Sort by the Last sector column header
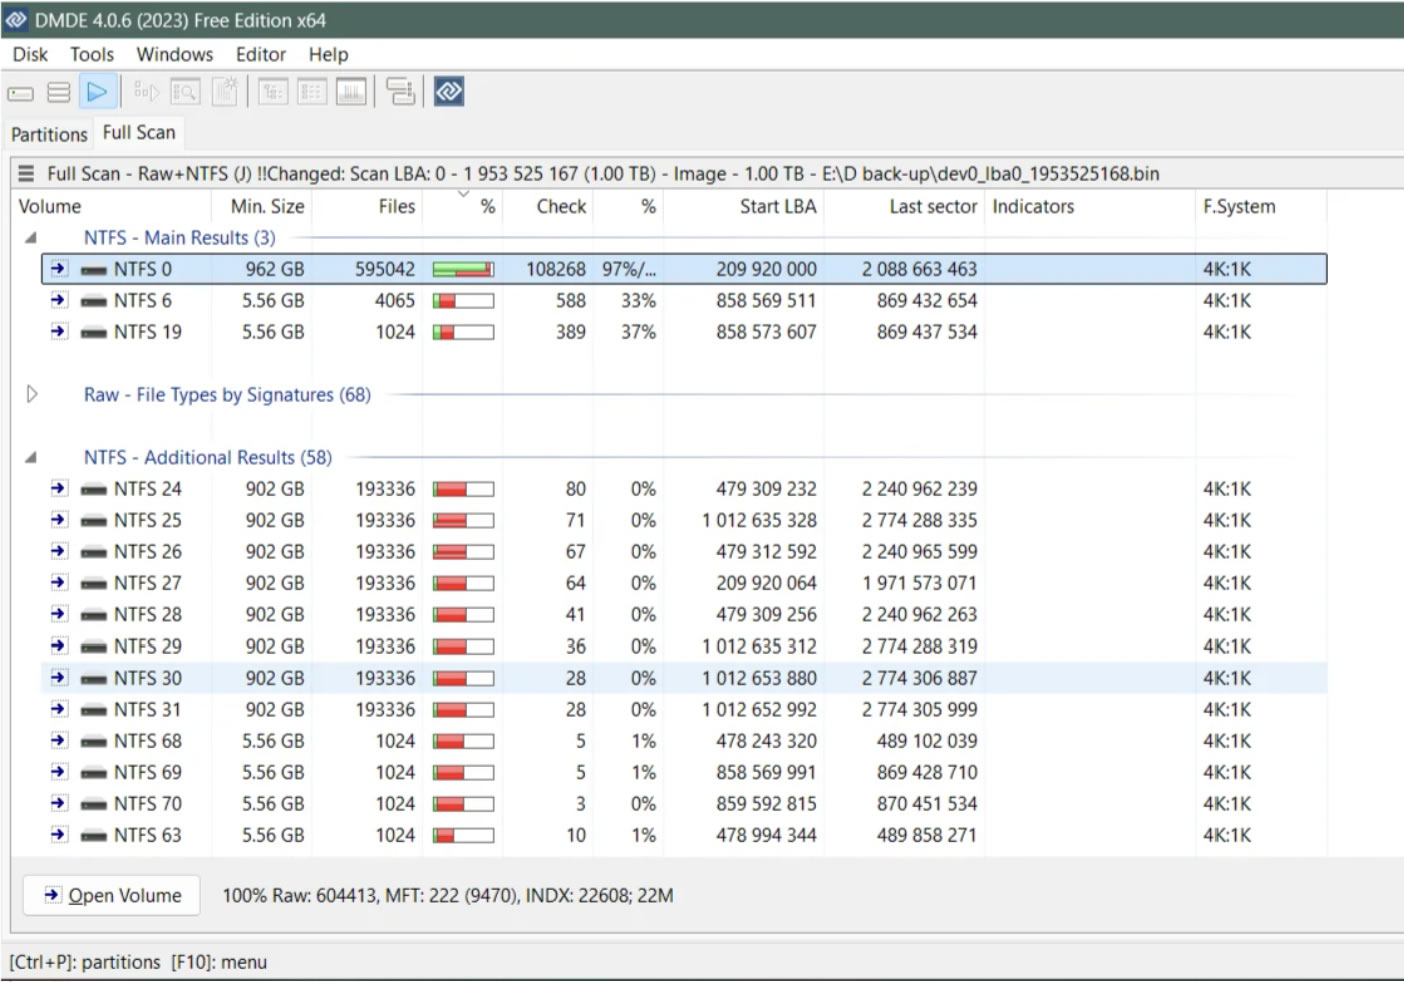 coord(905,206)
